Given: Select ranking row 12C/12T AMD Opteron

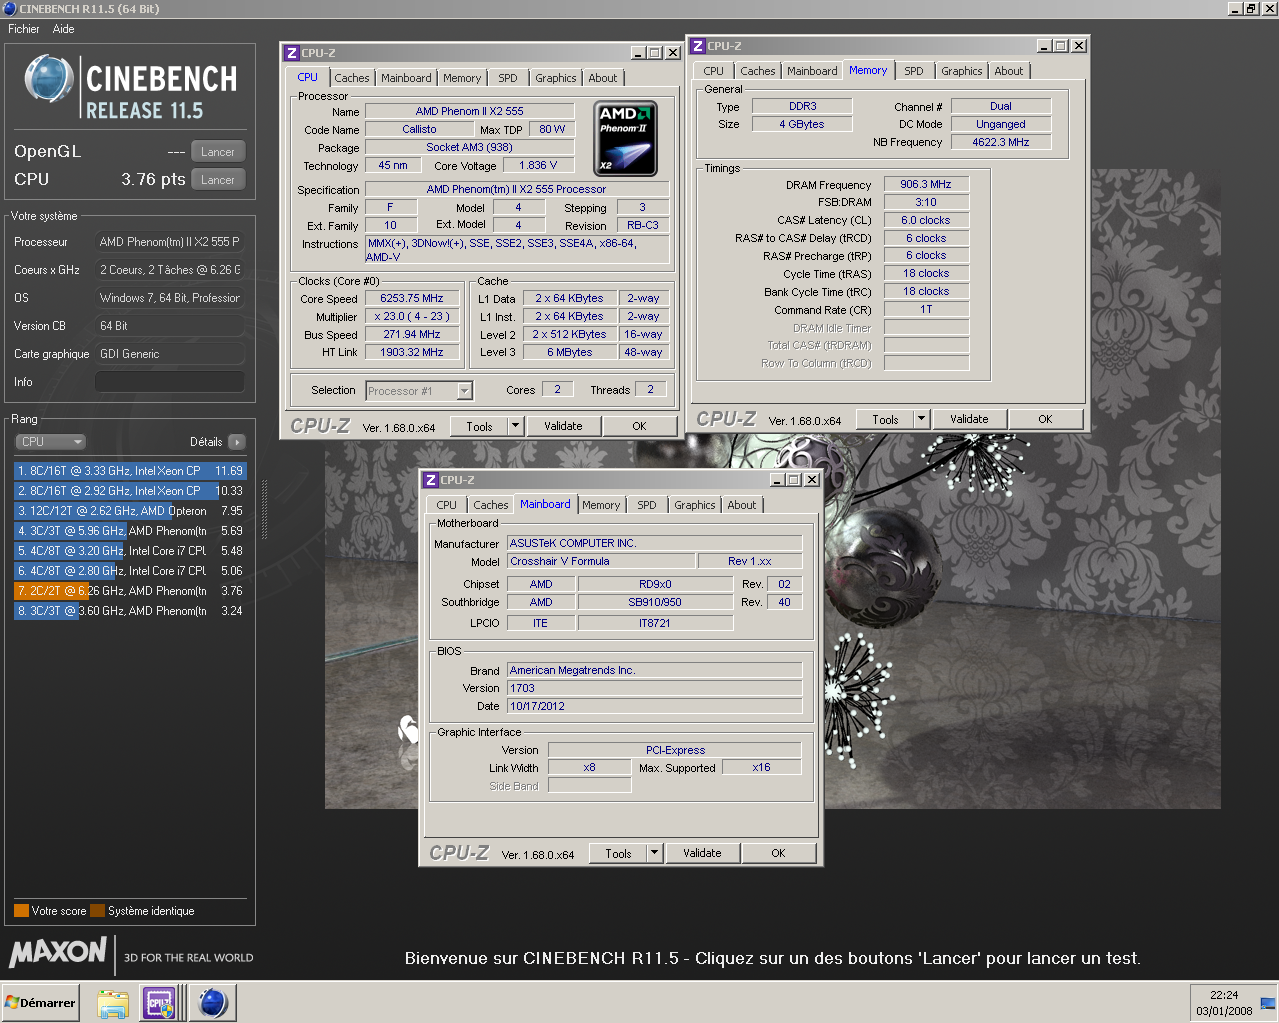Looking at the screenshot, I should (130, 511).
